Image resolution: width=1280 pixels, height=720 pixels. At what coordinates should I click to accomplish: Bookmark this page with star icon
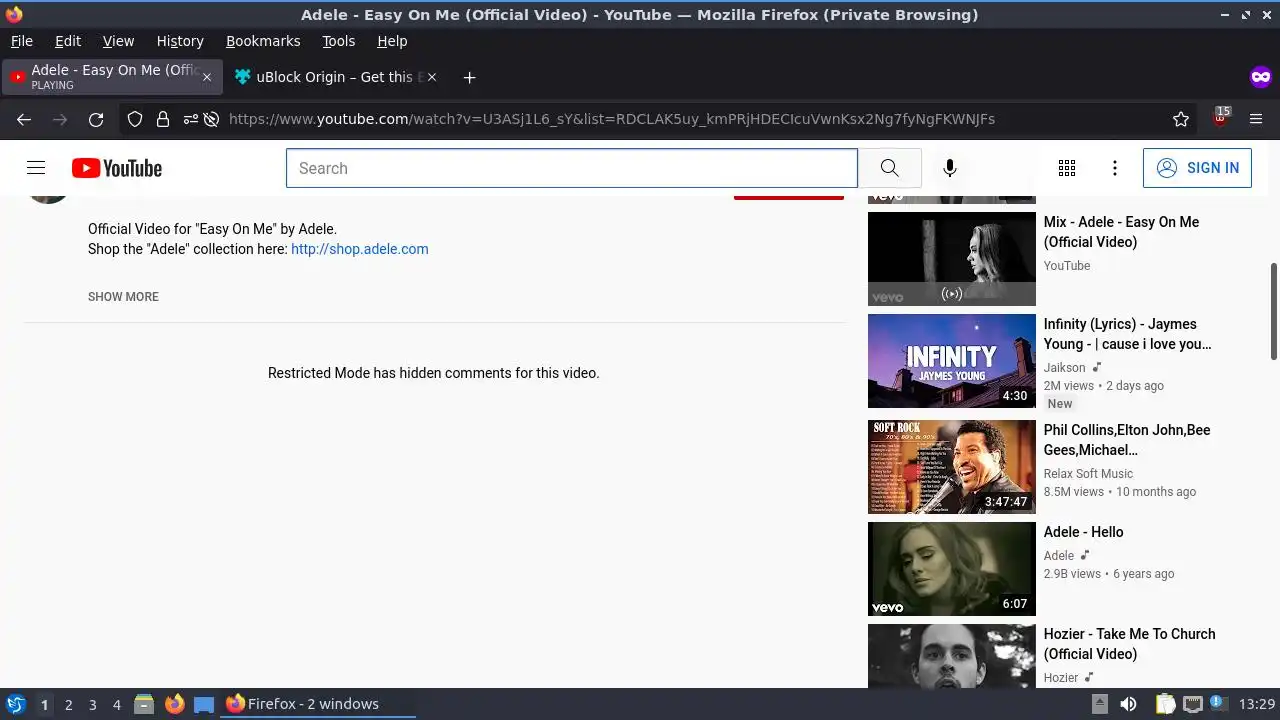1181,119
